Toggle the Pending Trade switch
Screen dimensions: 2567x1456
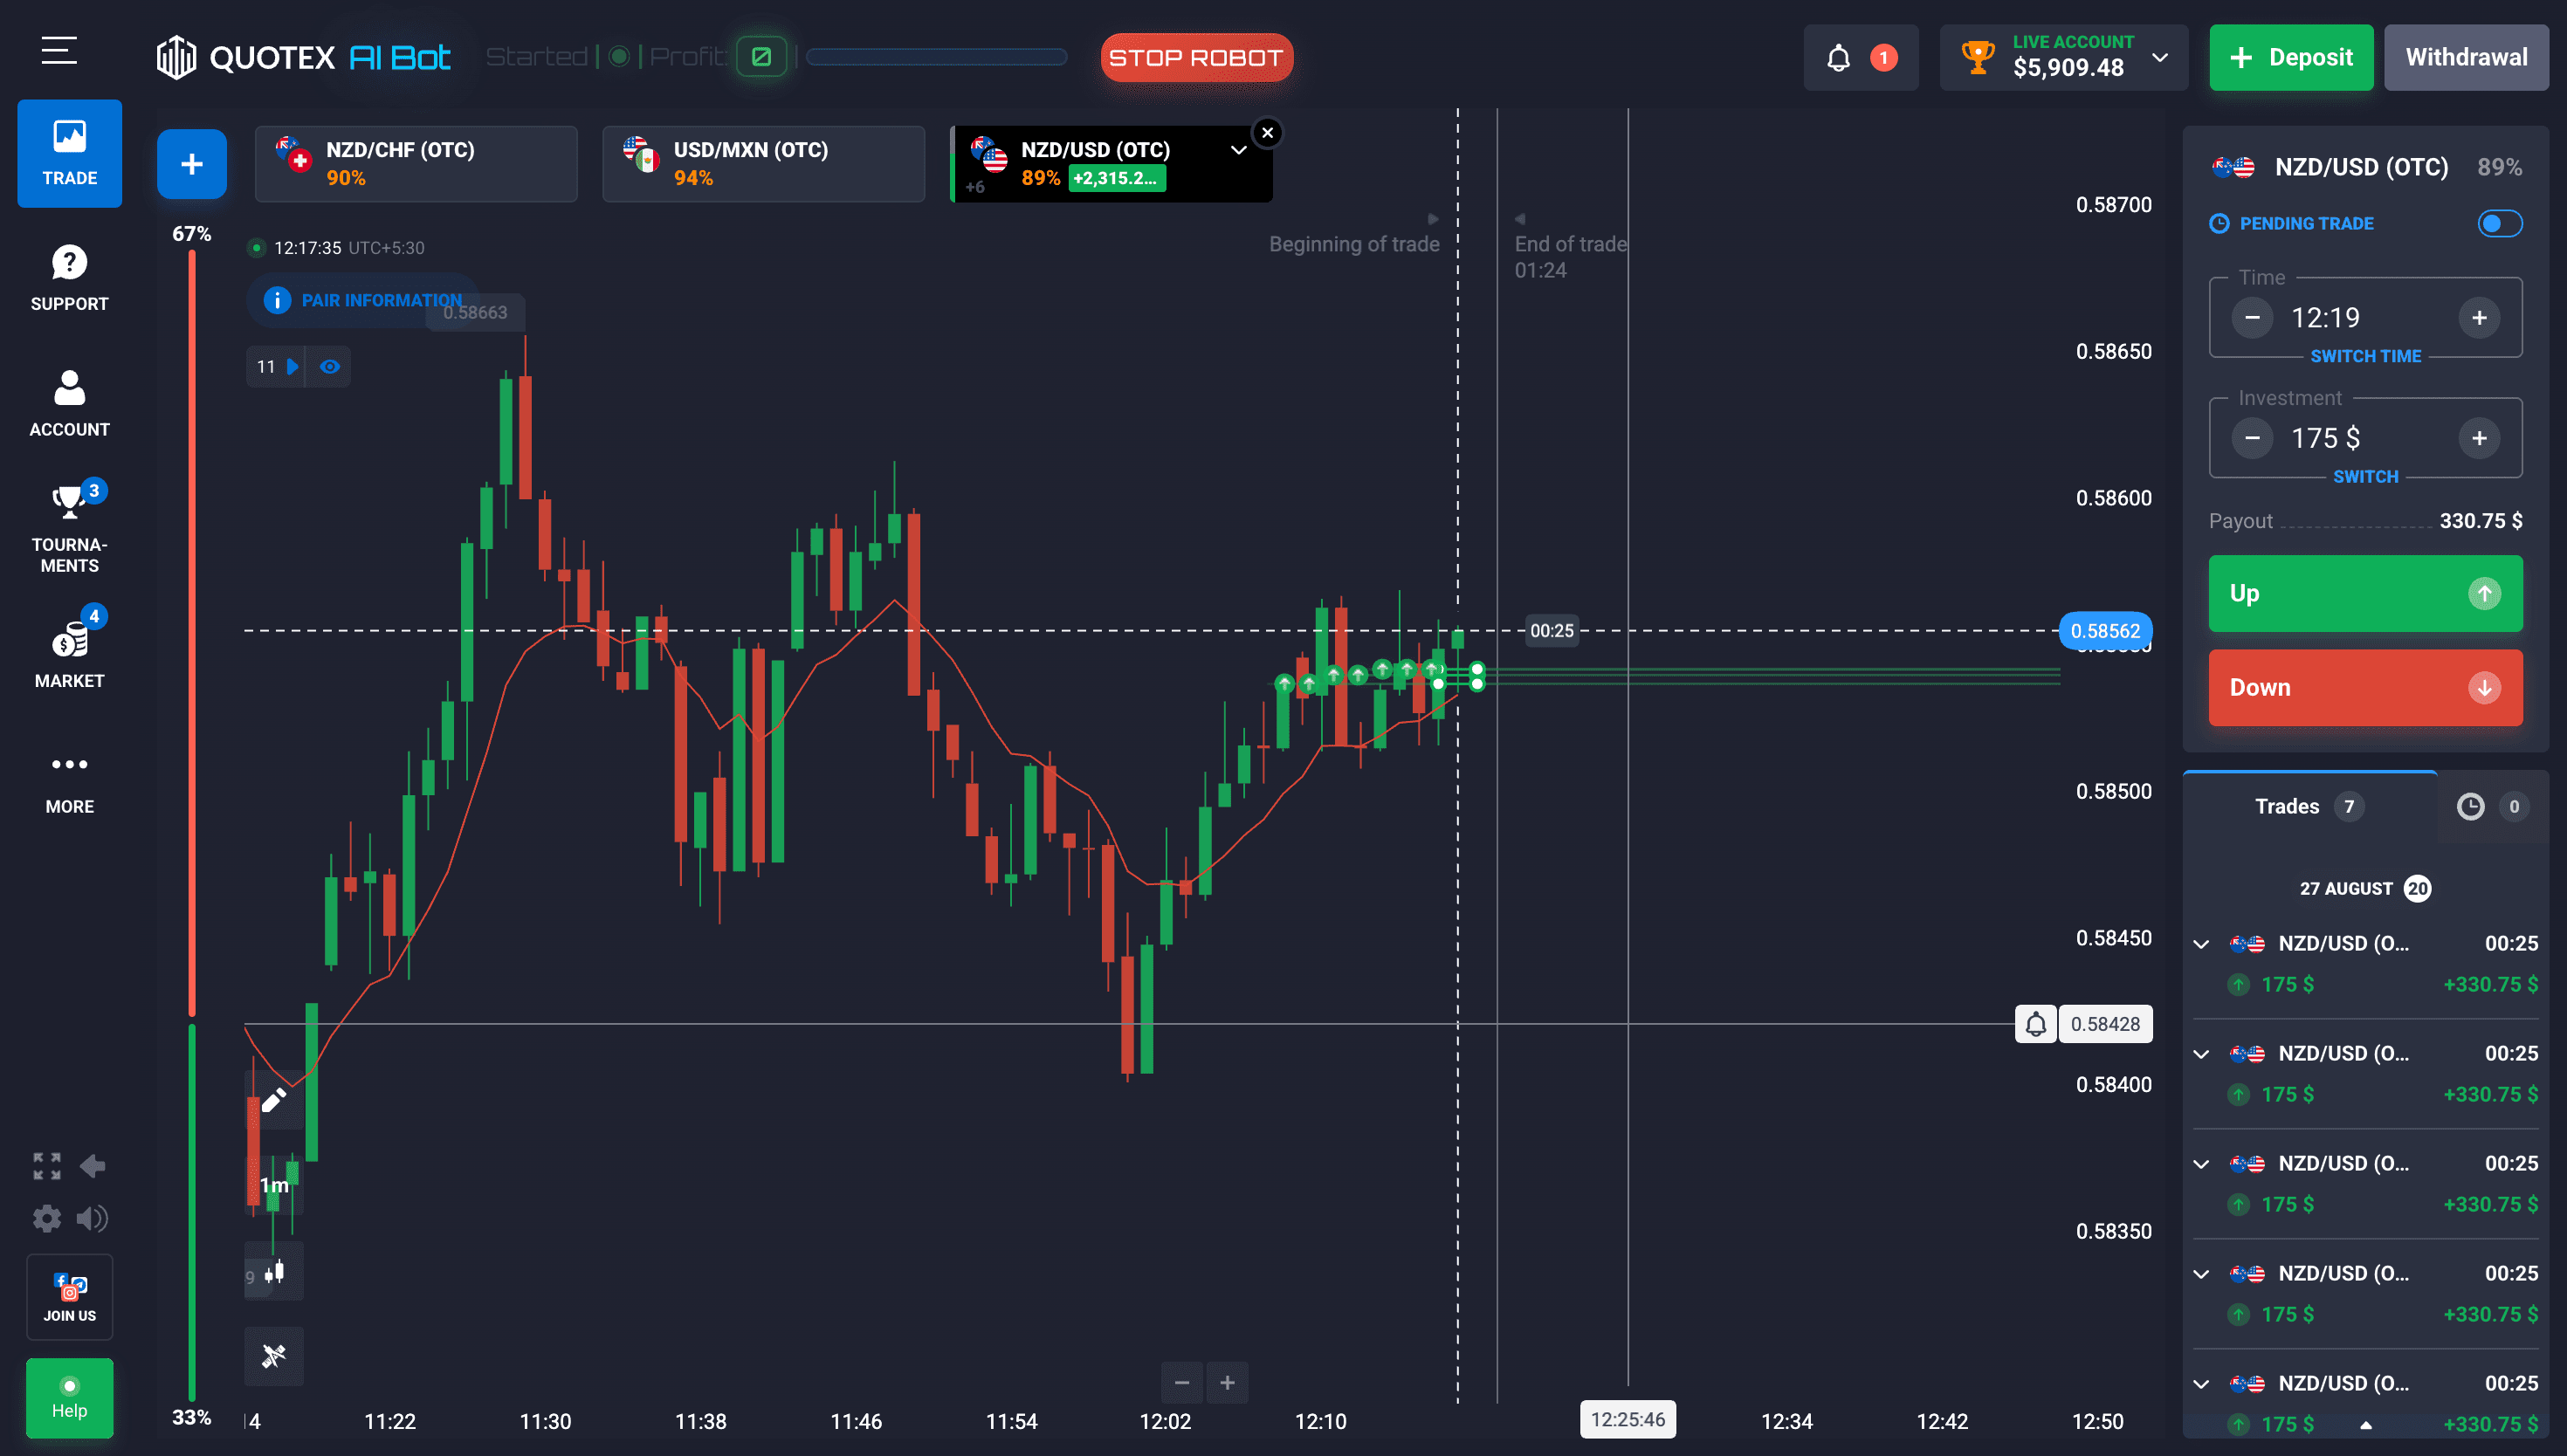coord(2499,223)
